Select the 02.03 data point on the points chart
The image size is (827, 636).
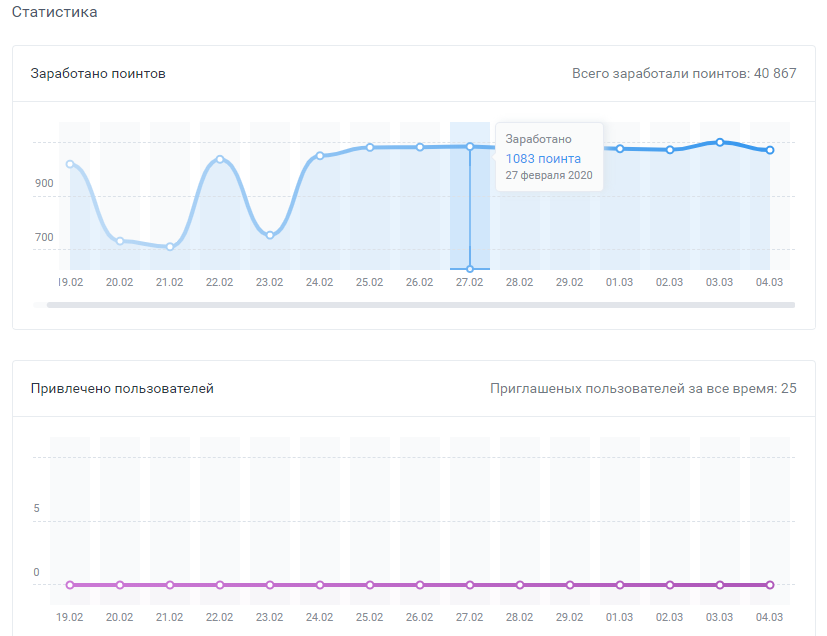point(670,150)
